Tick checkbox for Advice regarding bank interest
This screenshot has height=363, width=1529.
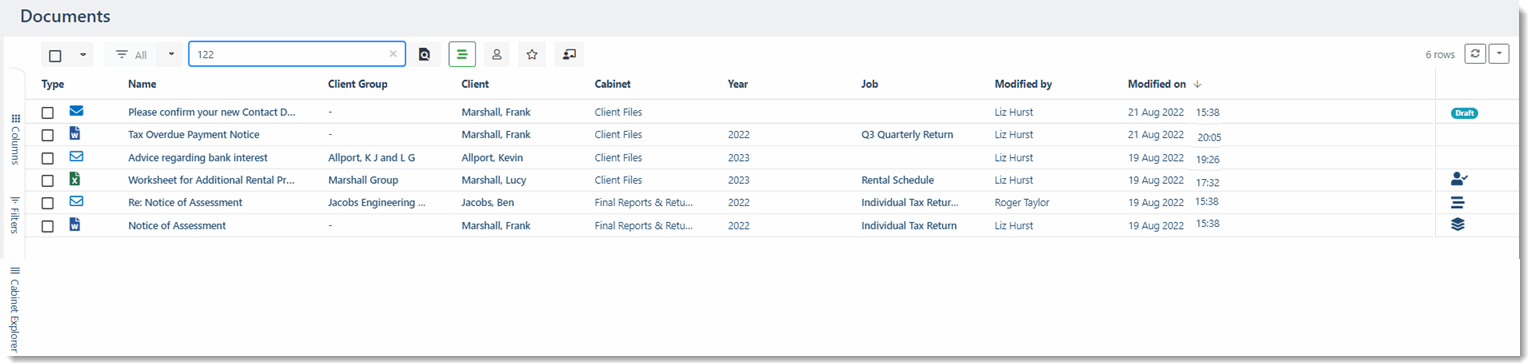click(47, 158)
